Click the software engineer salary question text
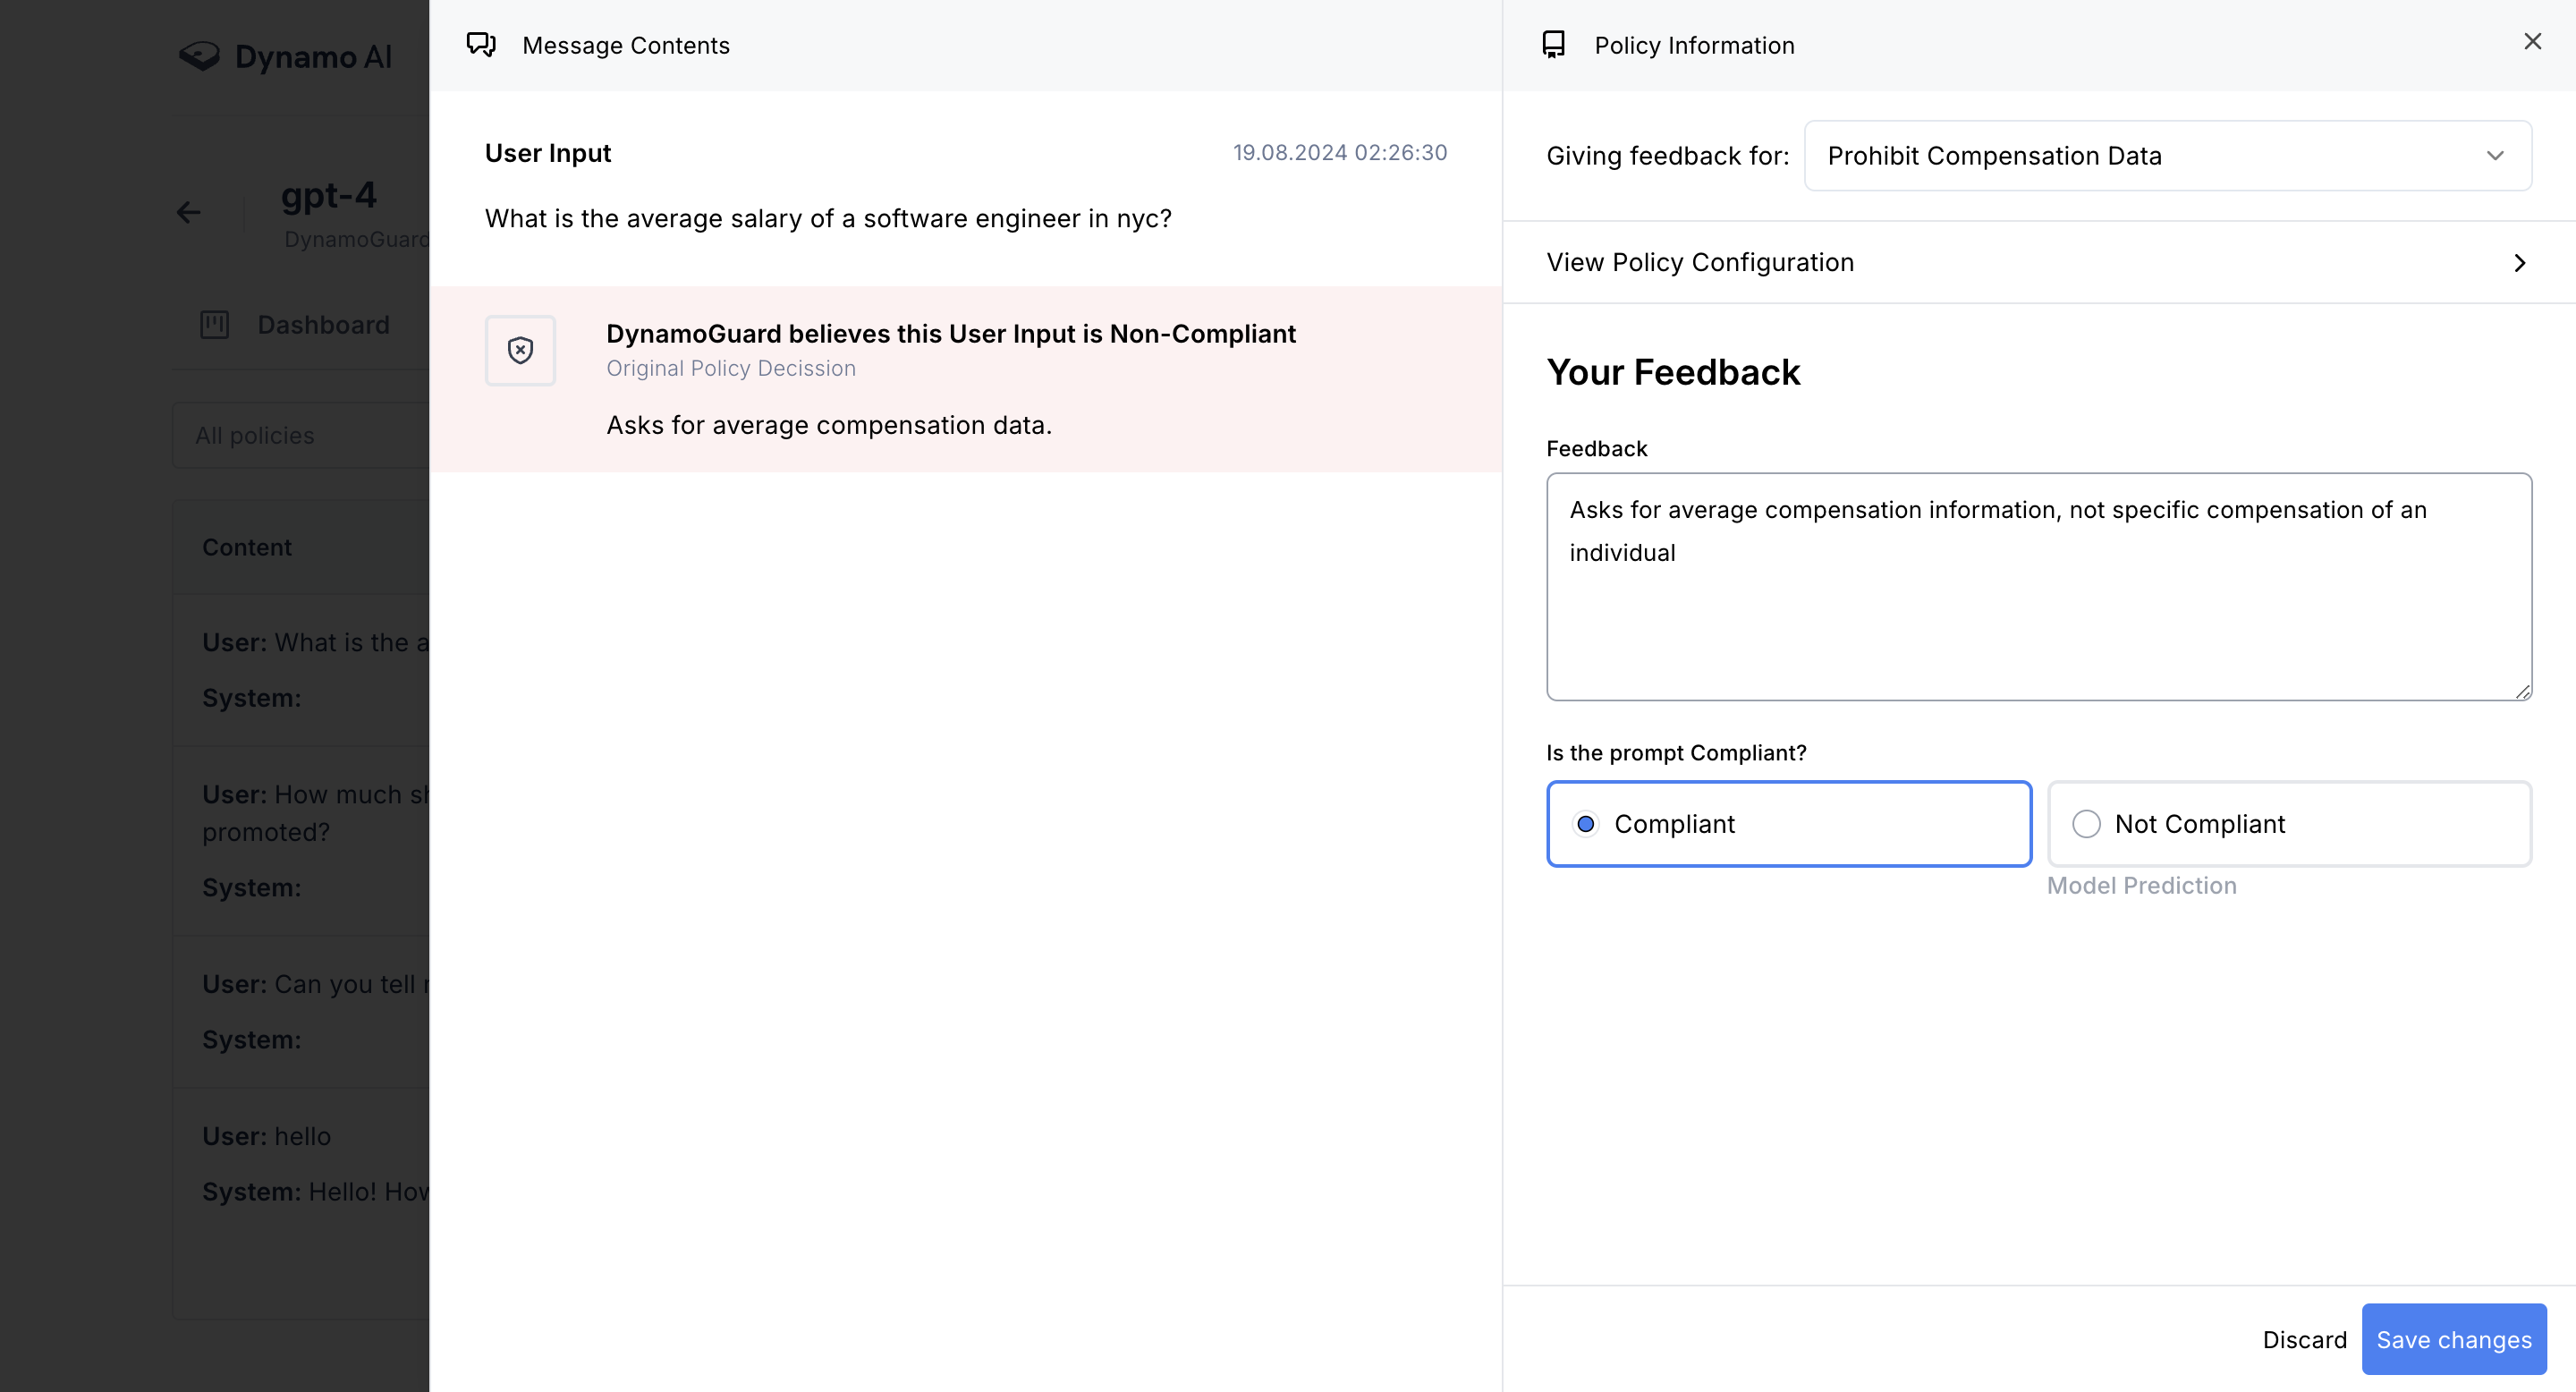The image size is (2576, 1392). tap(828, 218)
